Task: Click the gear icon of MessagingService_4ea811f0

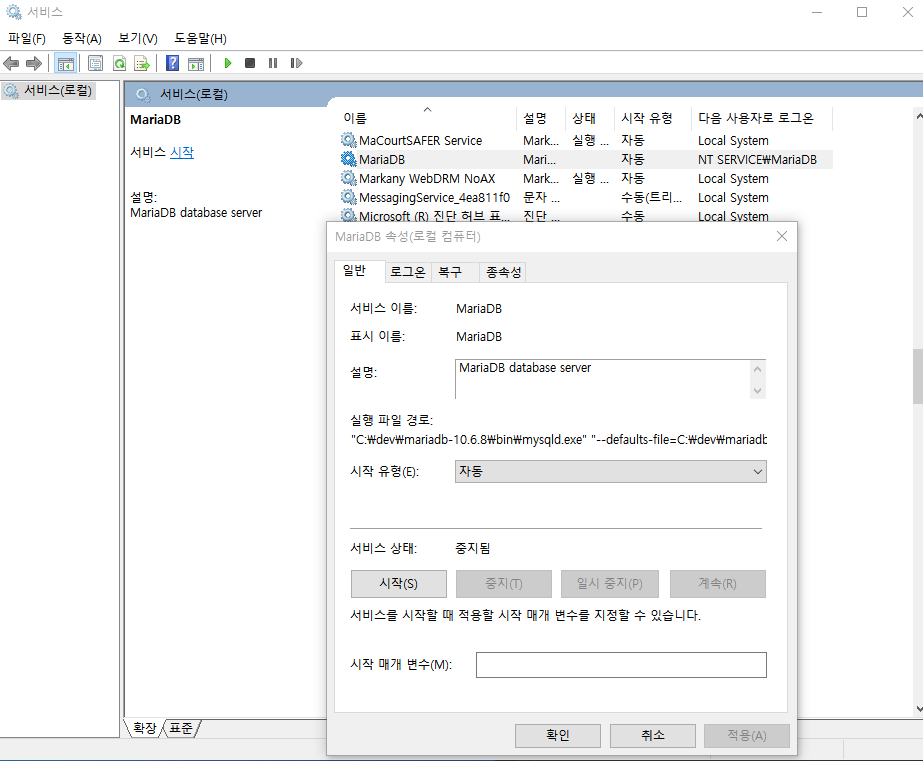Action: click(x=348, y=197)
